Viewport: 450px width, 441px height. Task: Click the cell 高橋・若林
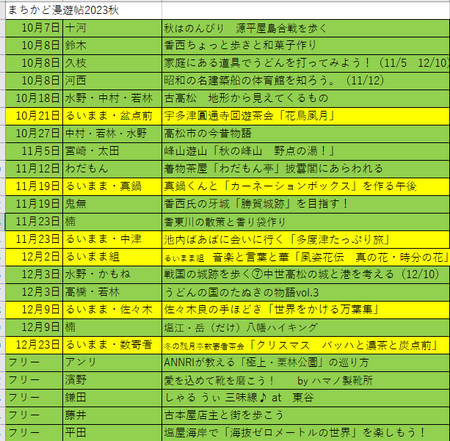[x=112, y=292]
